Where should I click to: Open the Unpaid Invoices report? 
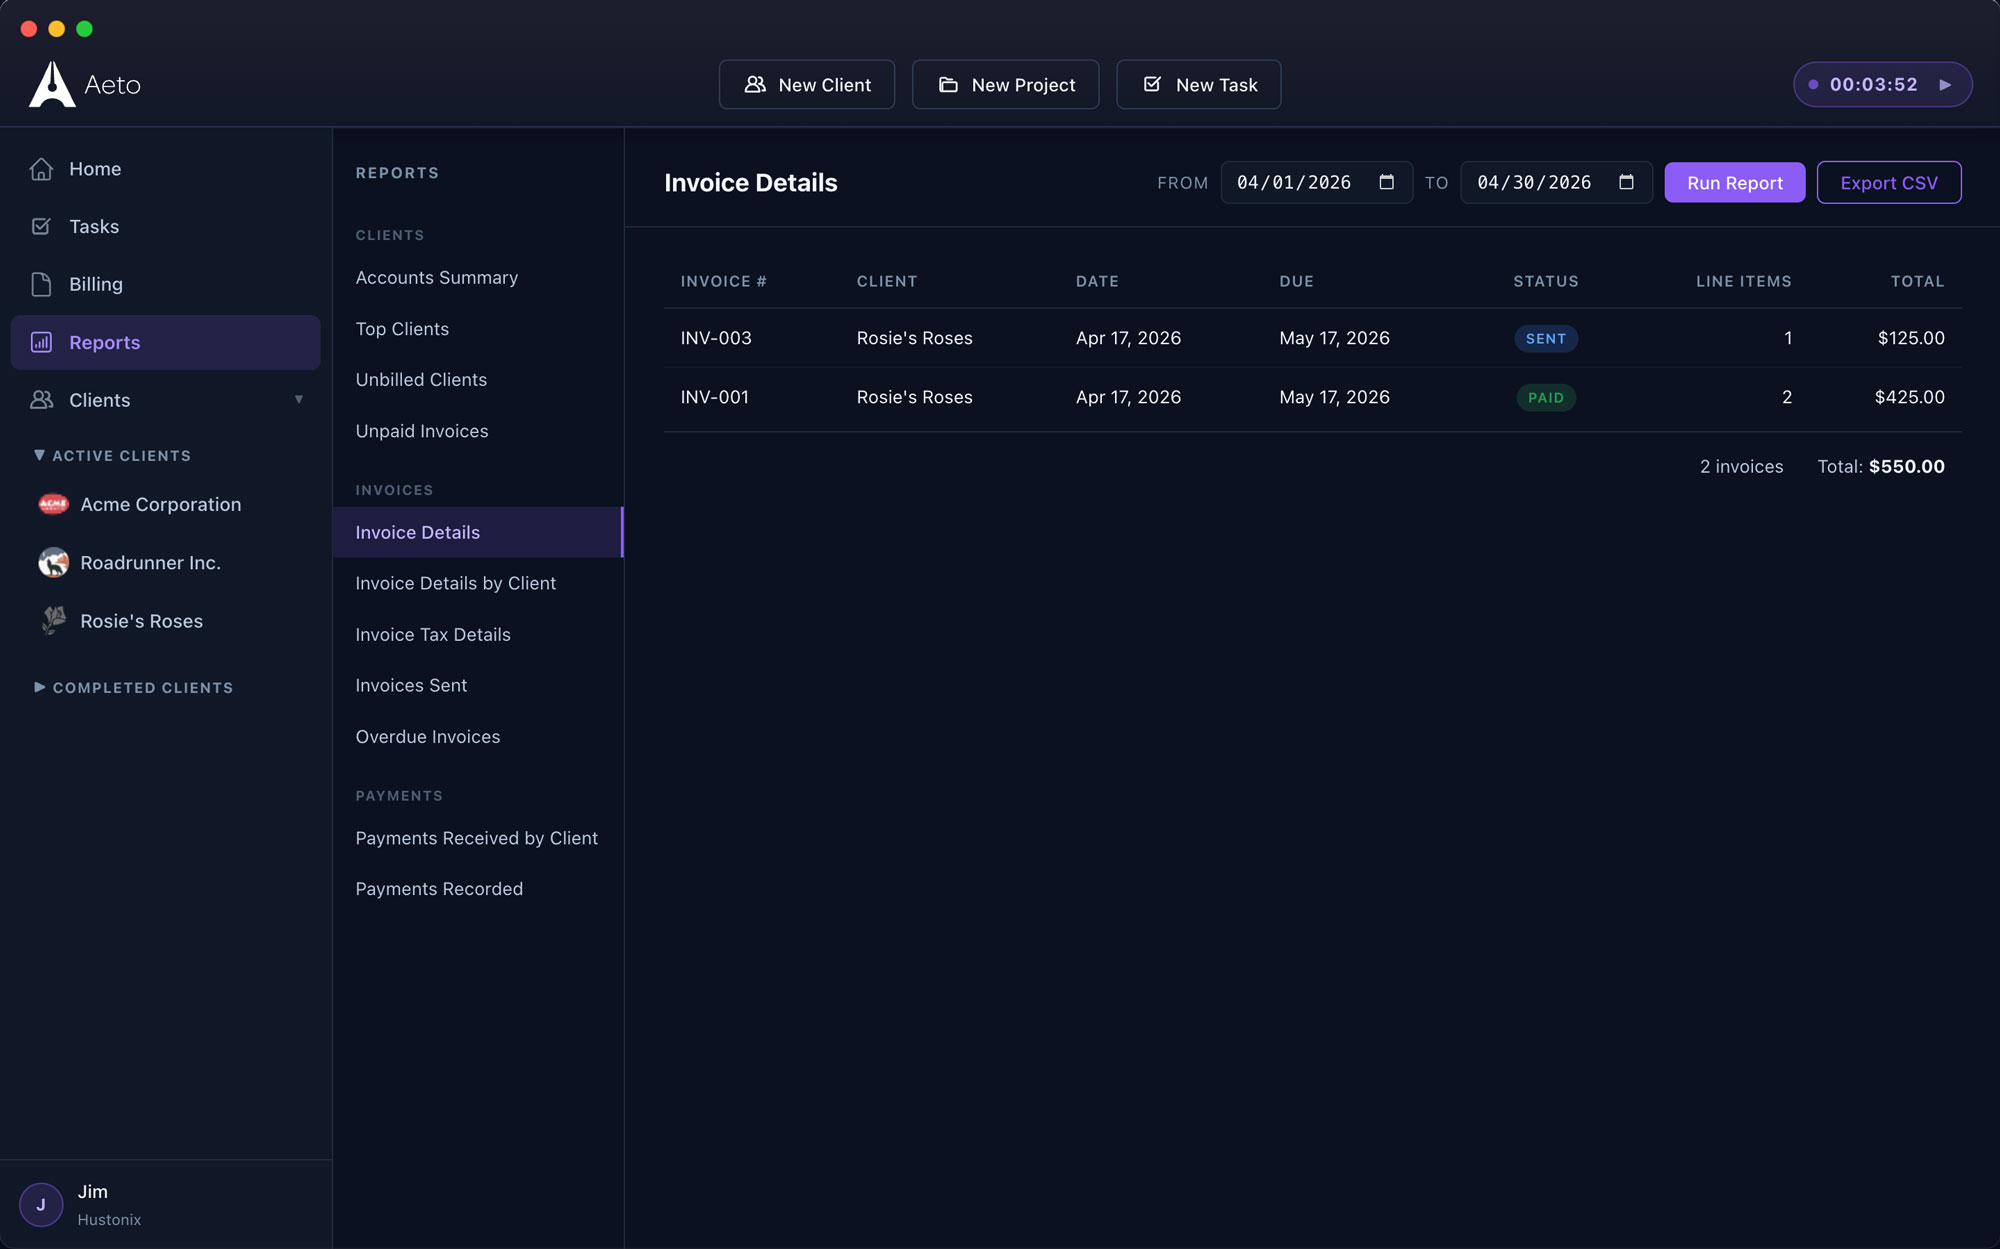[x=478, y=430]
